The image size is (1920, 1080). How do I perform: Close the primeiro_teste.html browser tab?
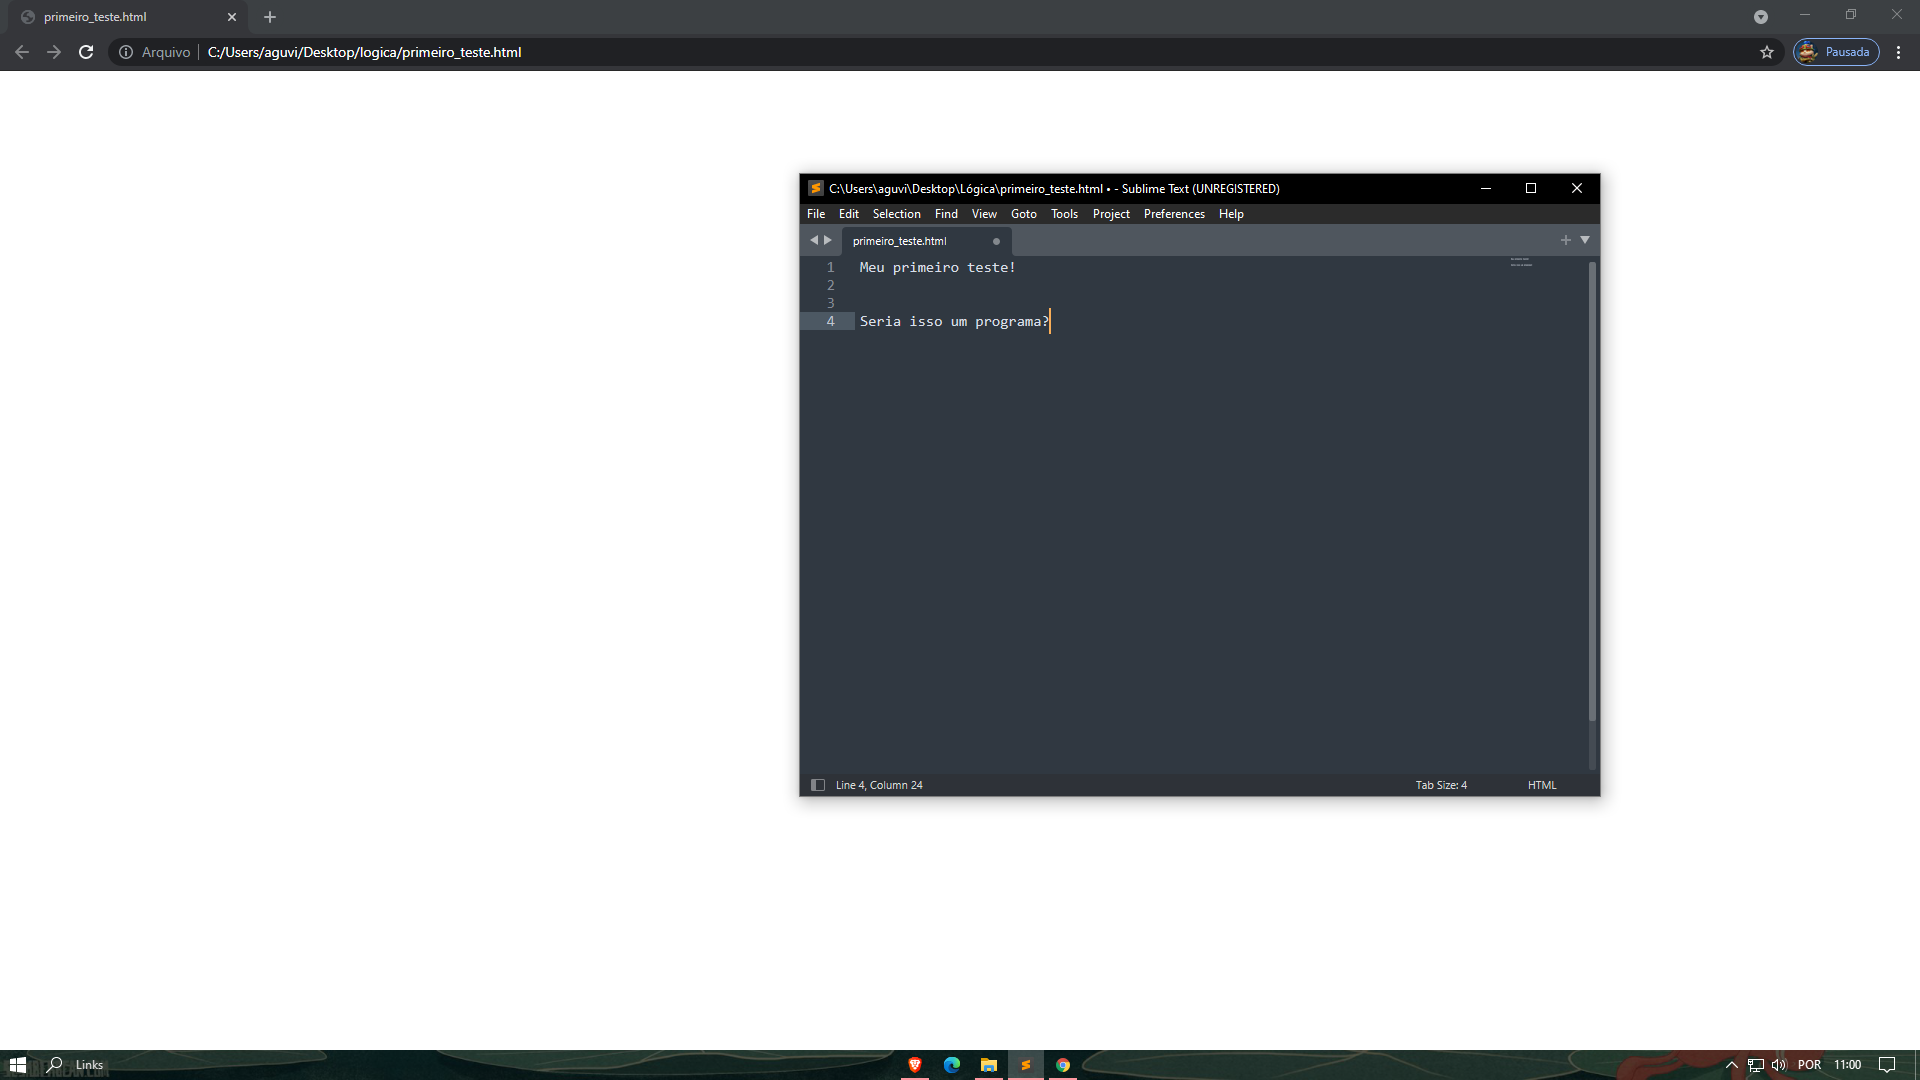point(232,17)
